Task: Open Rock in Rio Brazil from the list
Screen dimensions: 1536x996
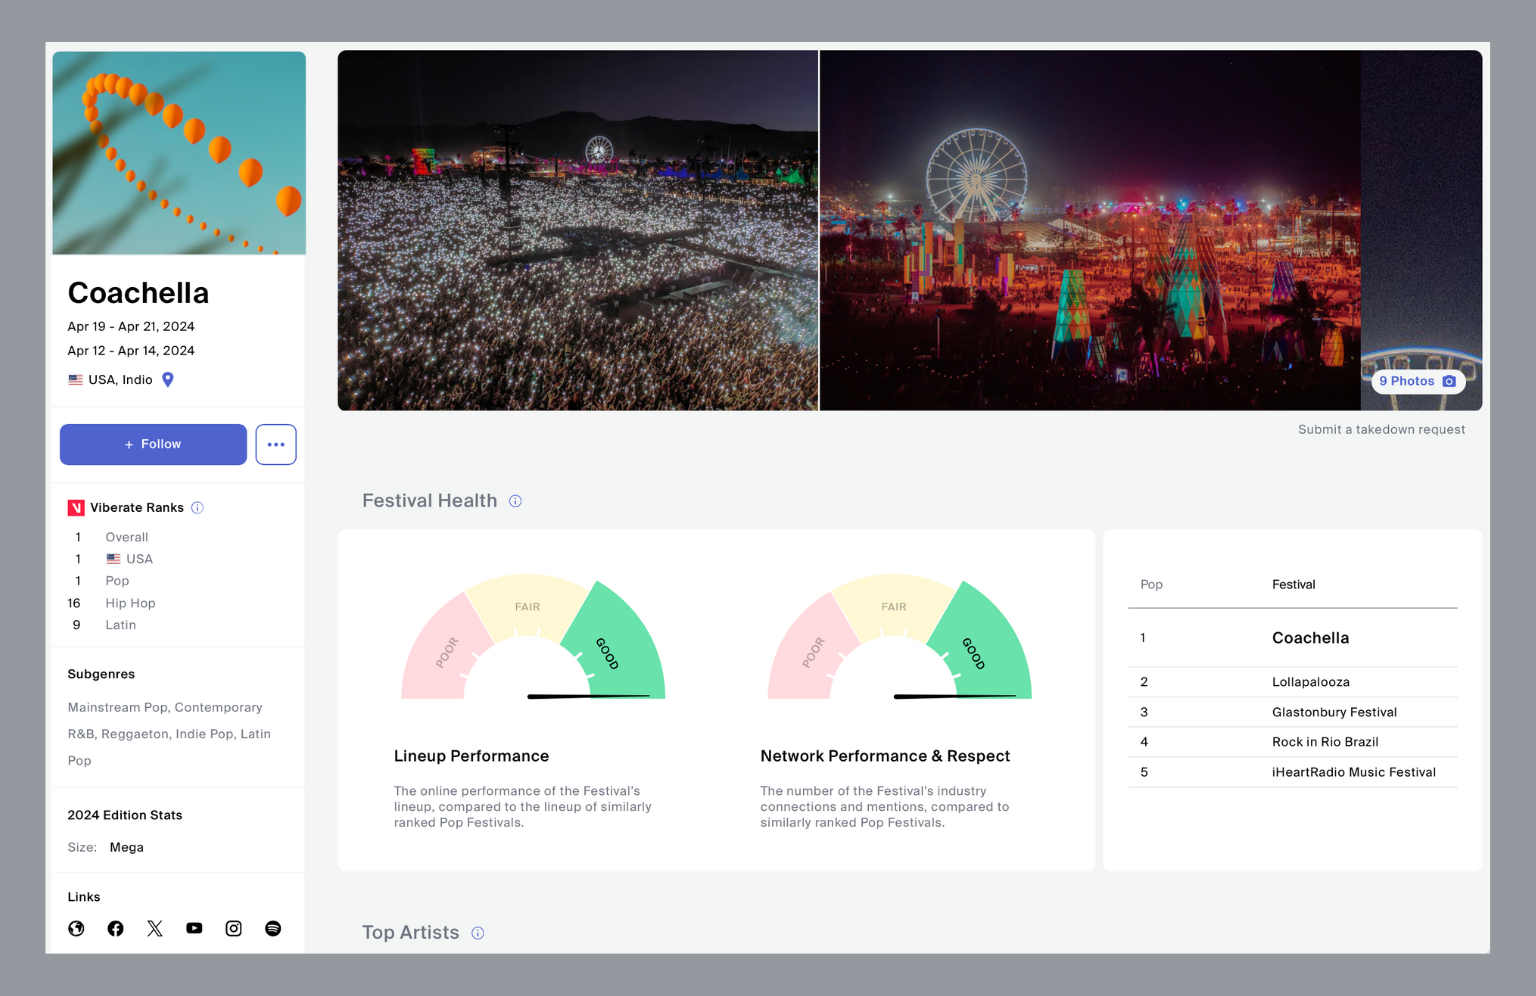Action: coord(1325,742)
